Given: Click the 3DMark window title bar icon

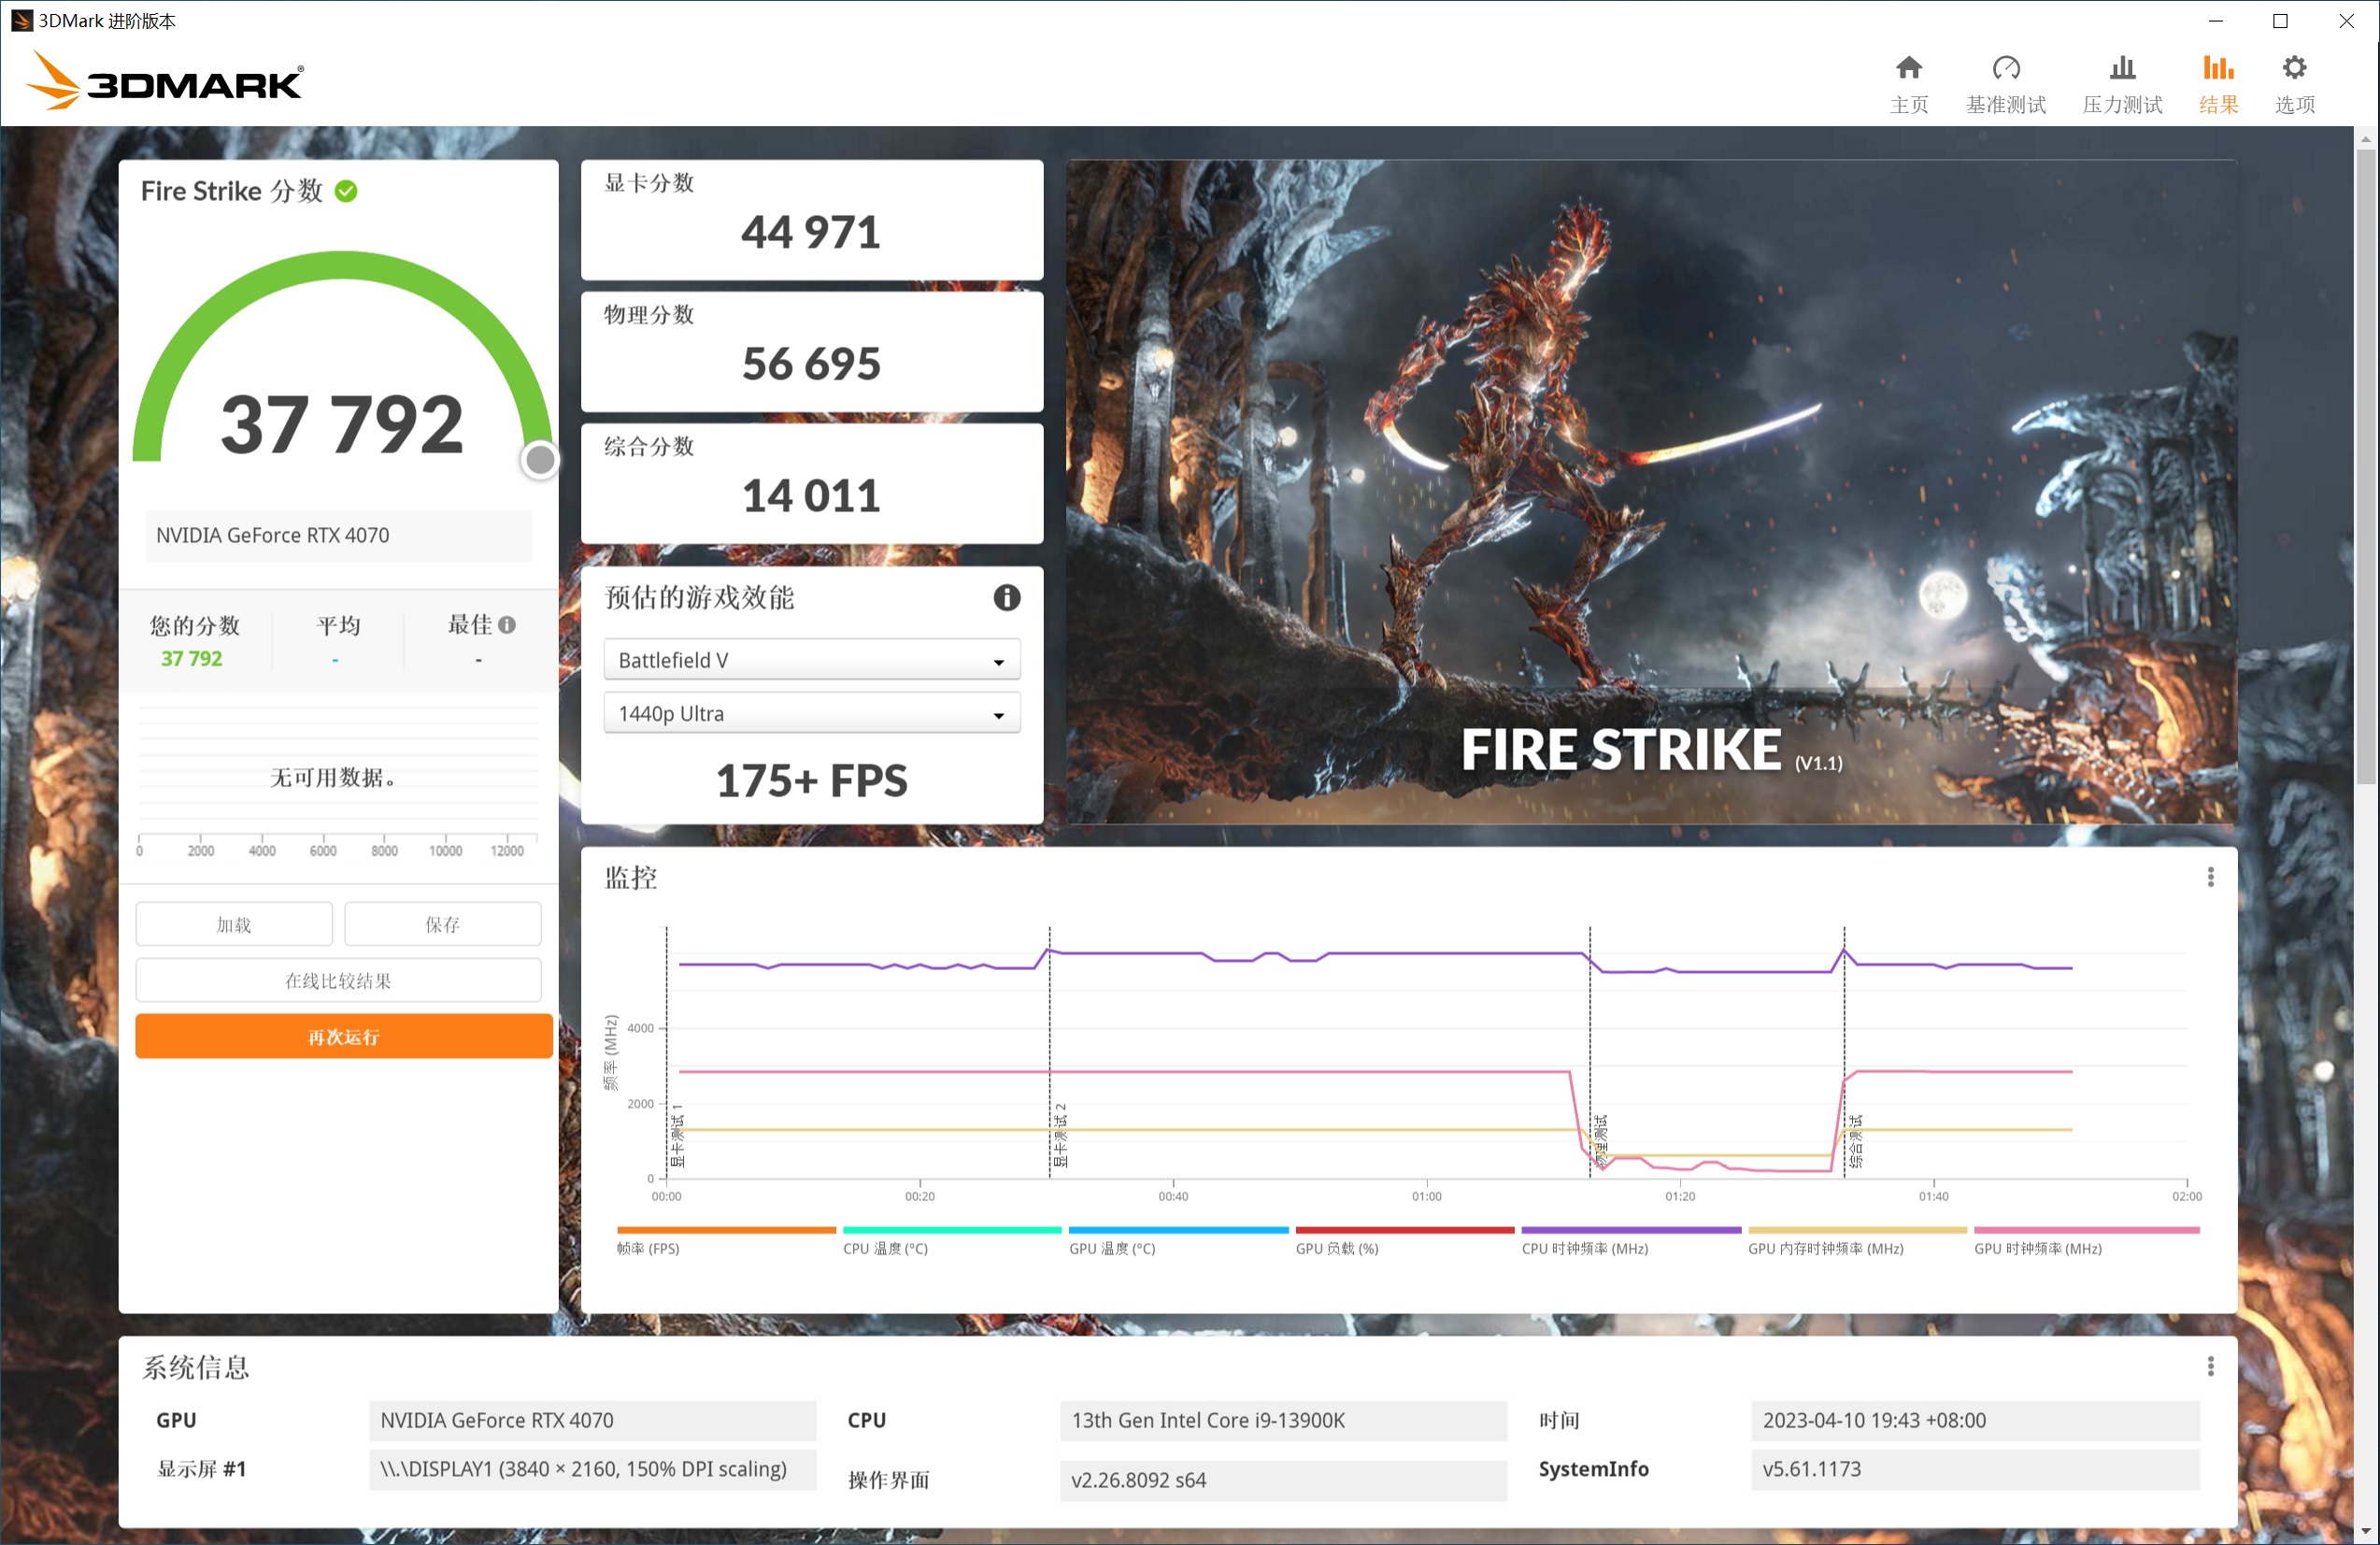Looking at the screenshot, I should point(21,20).
